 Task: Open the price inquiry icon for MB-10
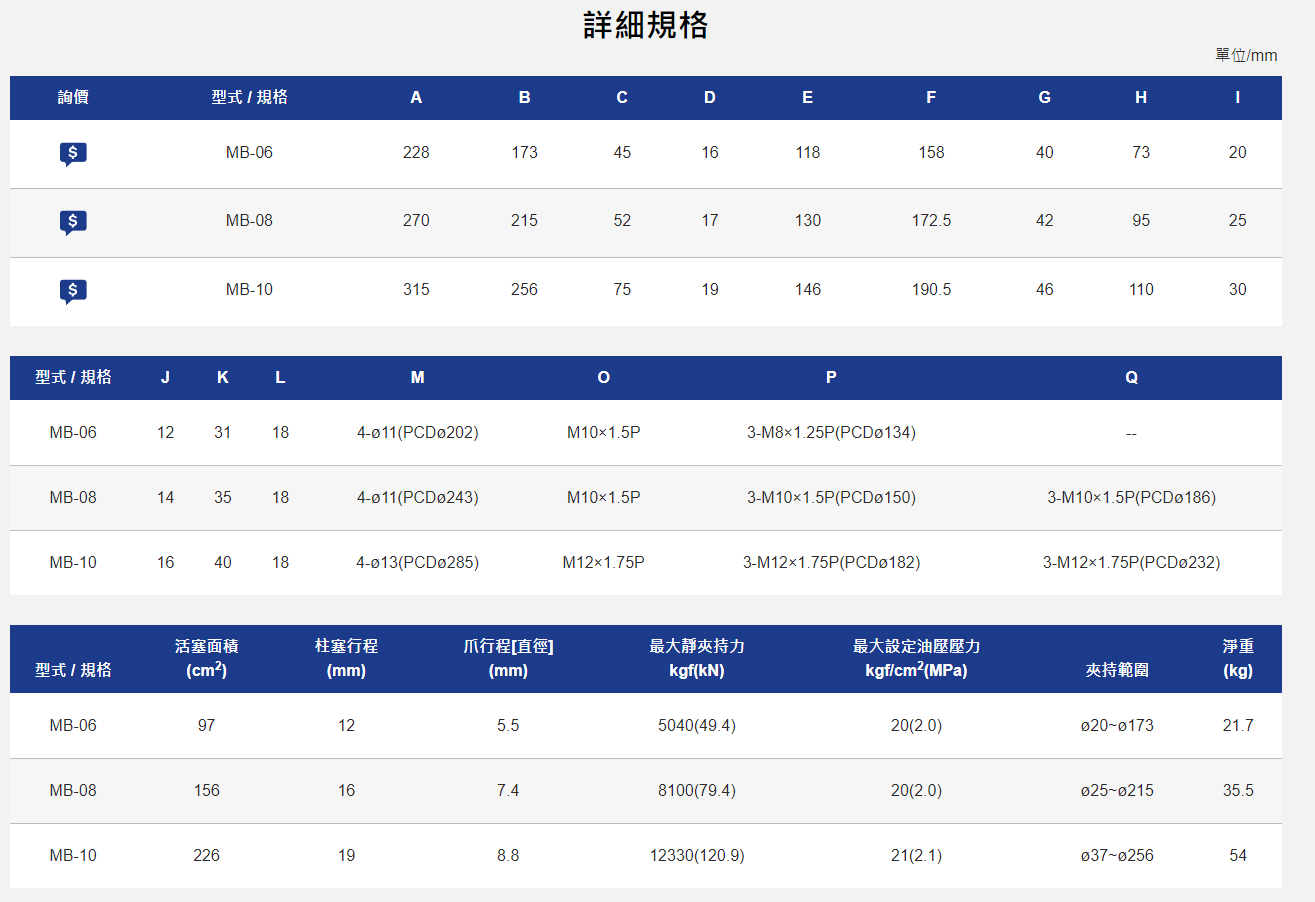(73, 291)
